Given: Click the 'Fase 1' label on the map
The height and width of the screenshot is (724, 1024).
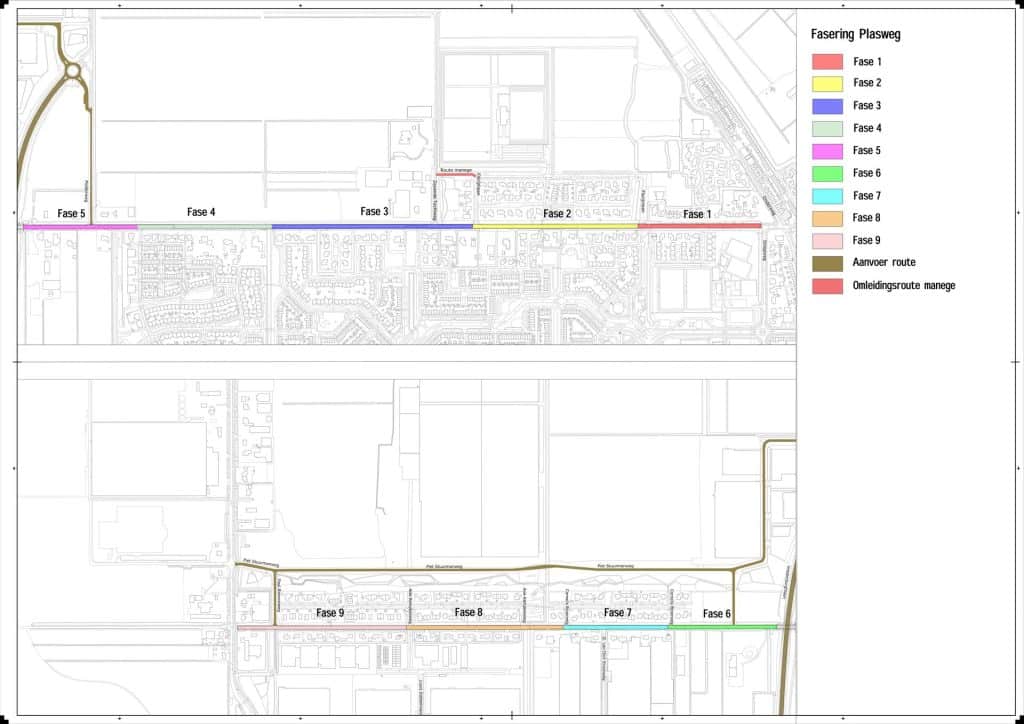Looking at the screenshot, I should pyautogui.click(x=697, y=214).
